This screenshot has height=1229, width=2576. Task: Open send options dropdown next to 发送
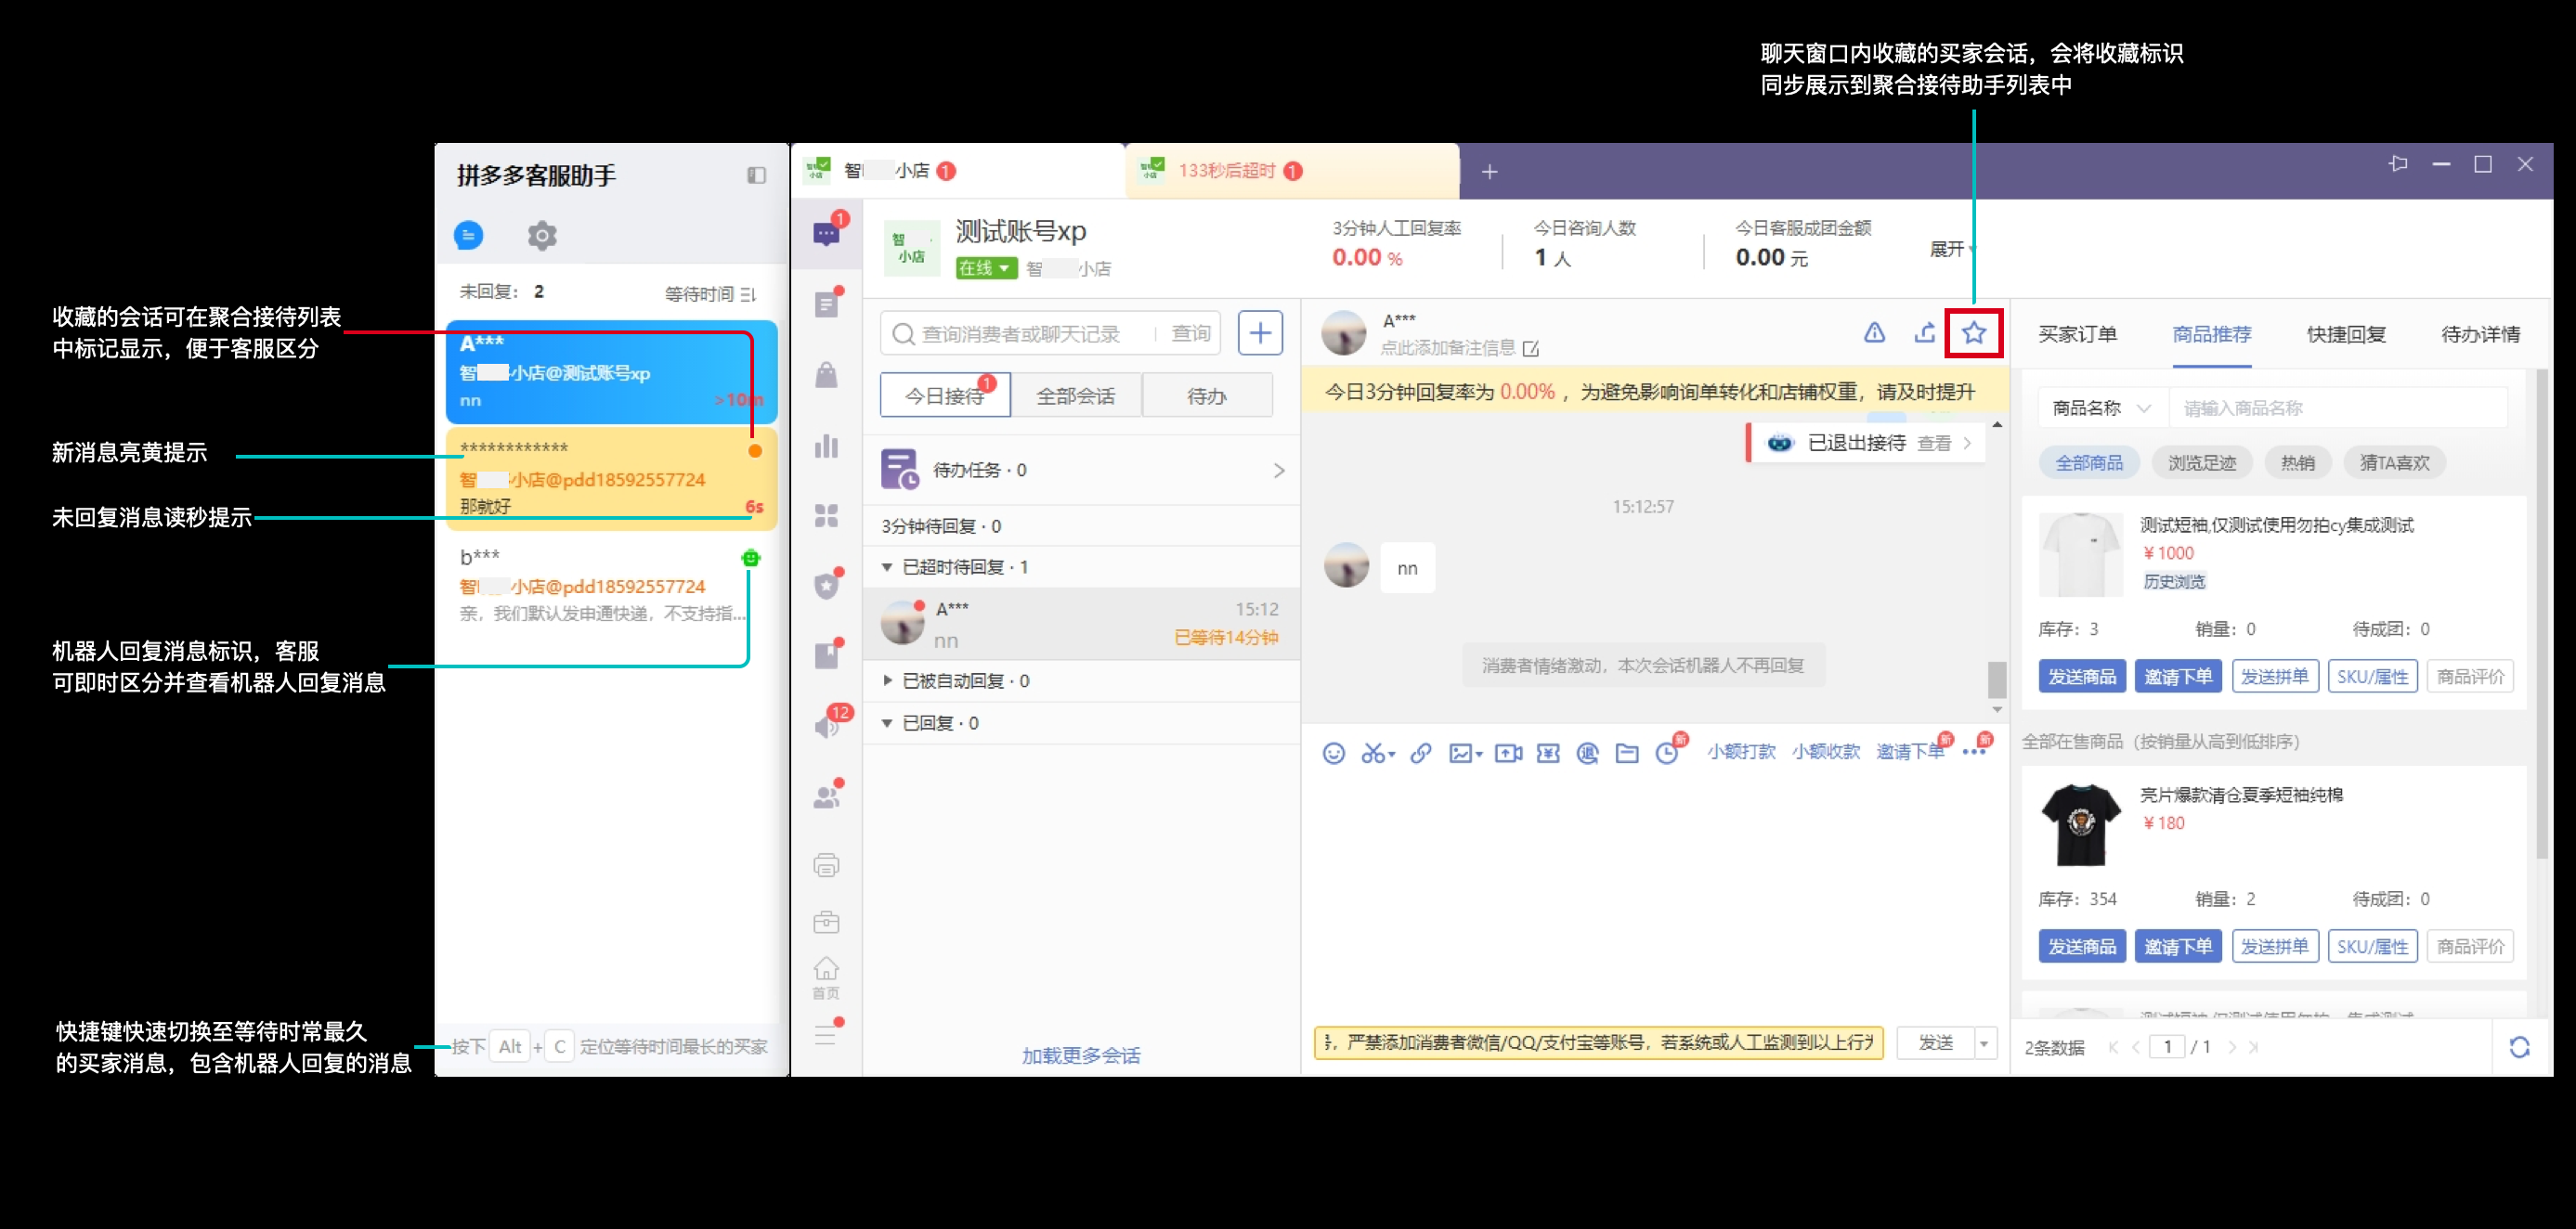[x=1984, y=1043]
